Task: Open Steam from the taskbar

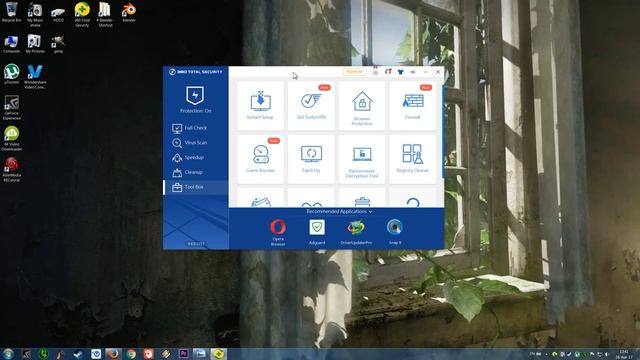Action: (78, 354)
